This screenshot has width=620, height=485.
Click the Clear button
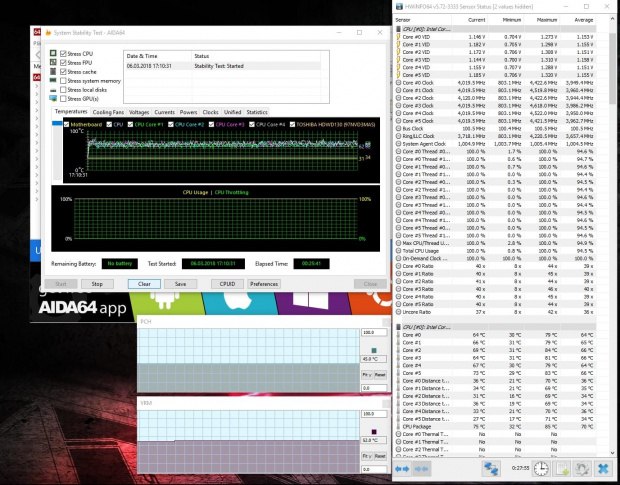(x=144, y=284)
